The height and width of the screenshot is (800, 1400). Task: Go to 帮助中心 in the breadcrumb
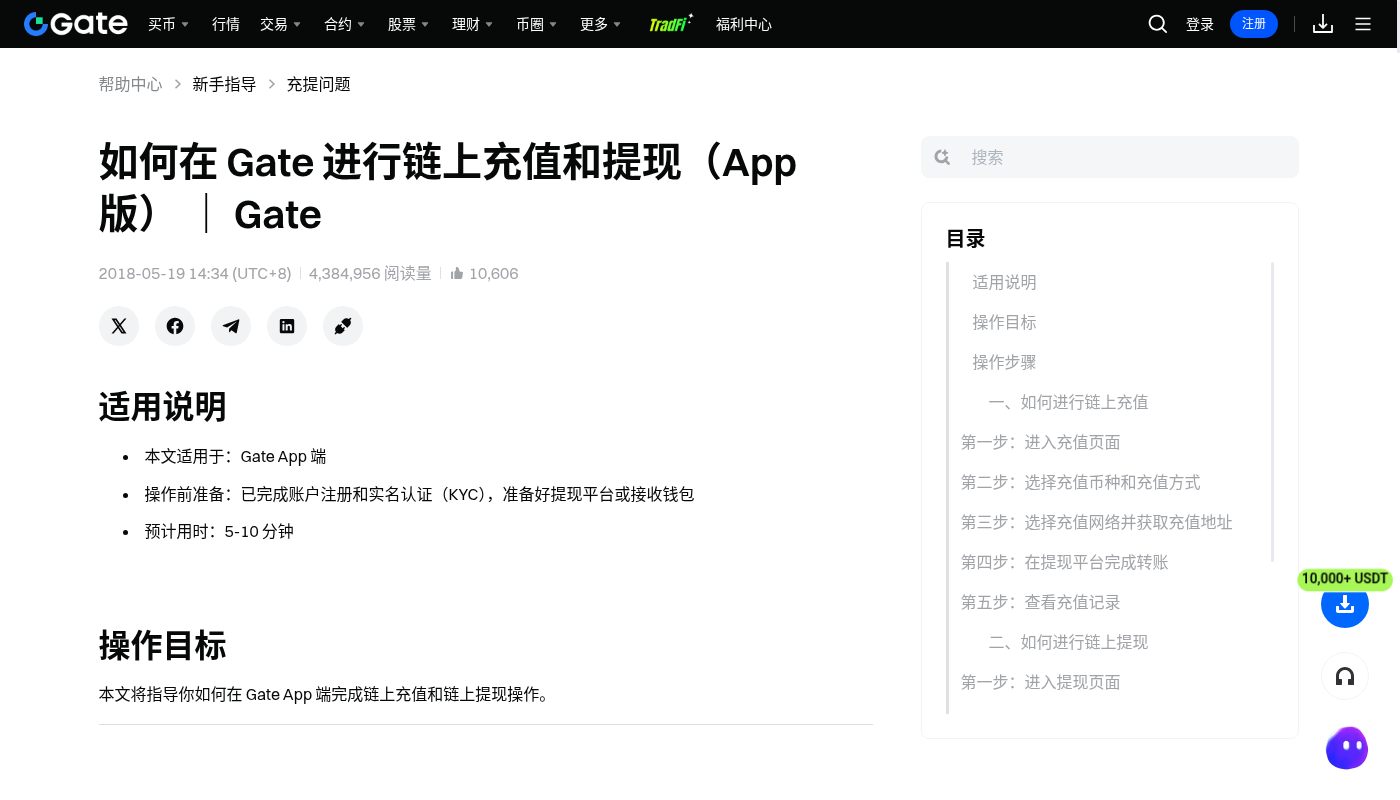click(130, 84)
